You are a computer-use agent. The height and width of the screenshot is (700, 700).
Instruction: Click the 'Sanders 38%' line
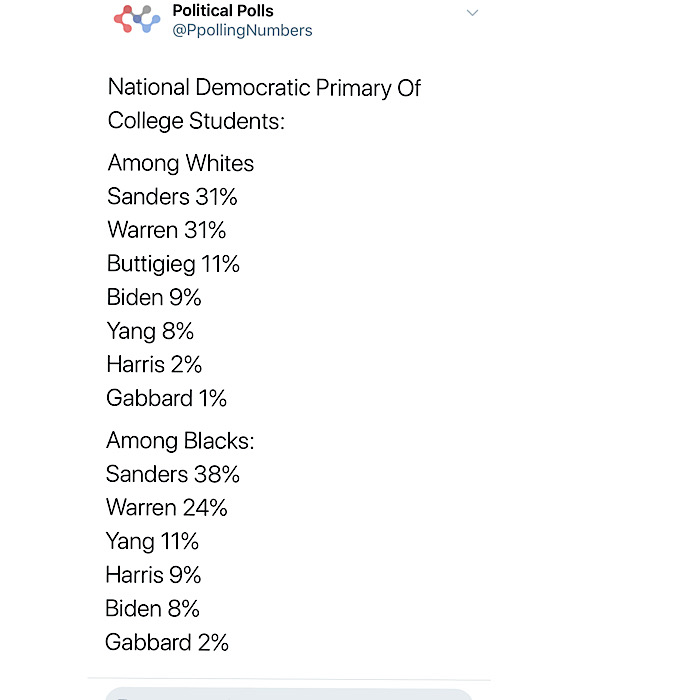click(172, 474)
